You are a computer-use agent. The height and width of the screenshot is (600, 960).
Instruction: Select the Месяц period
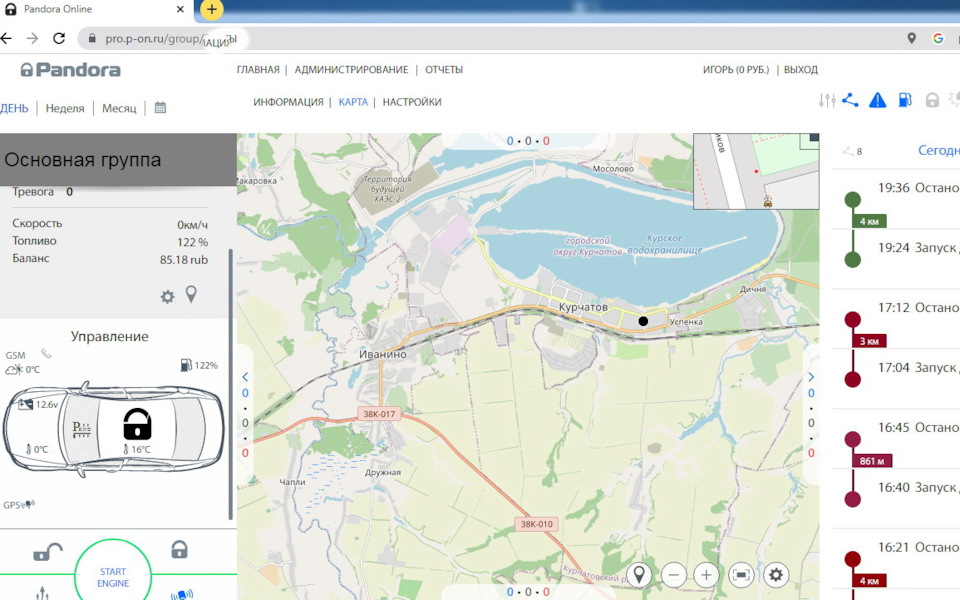[x=119, y=108]
